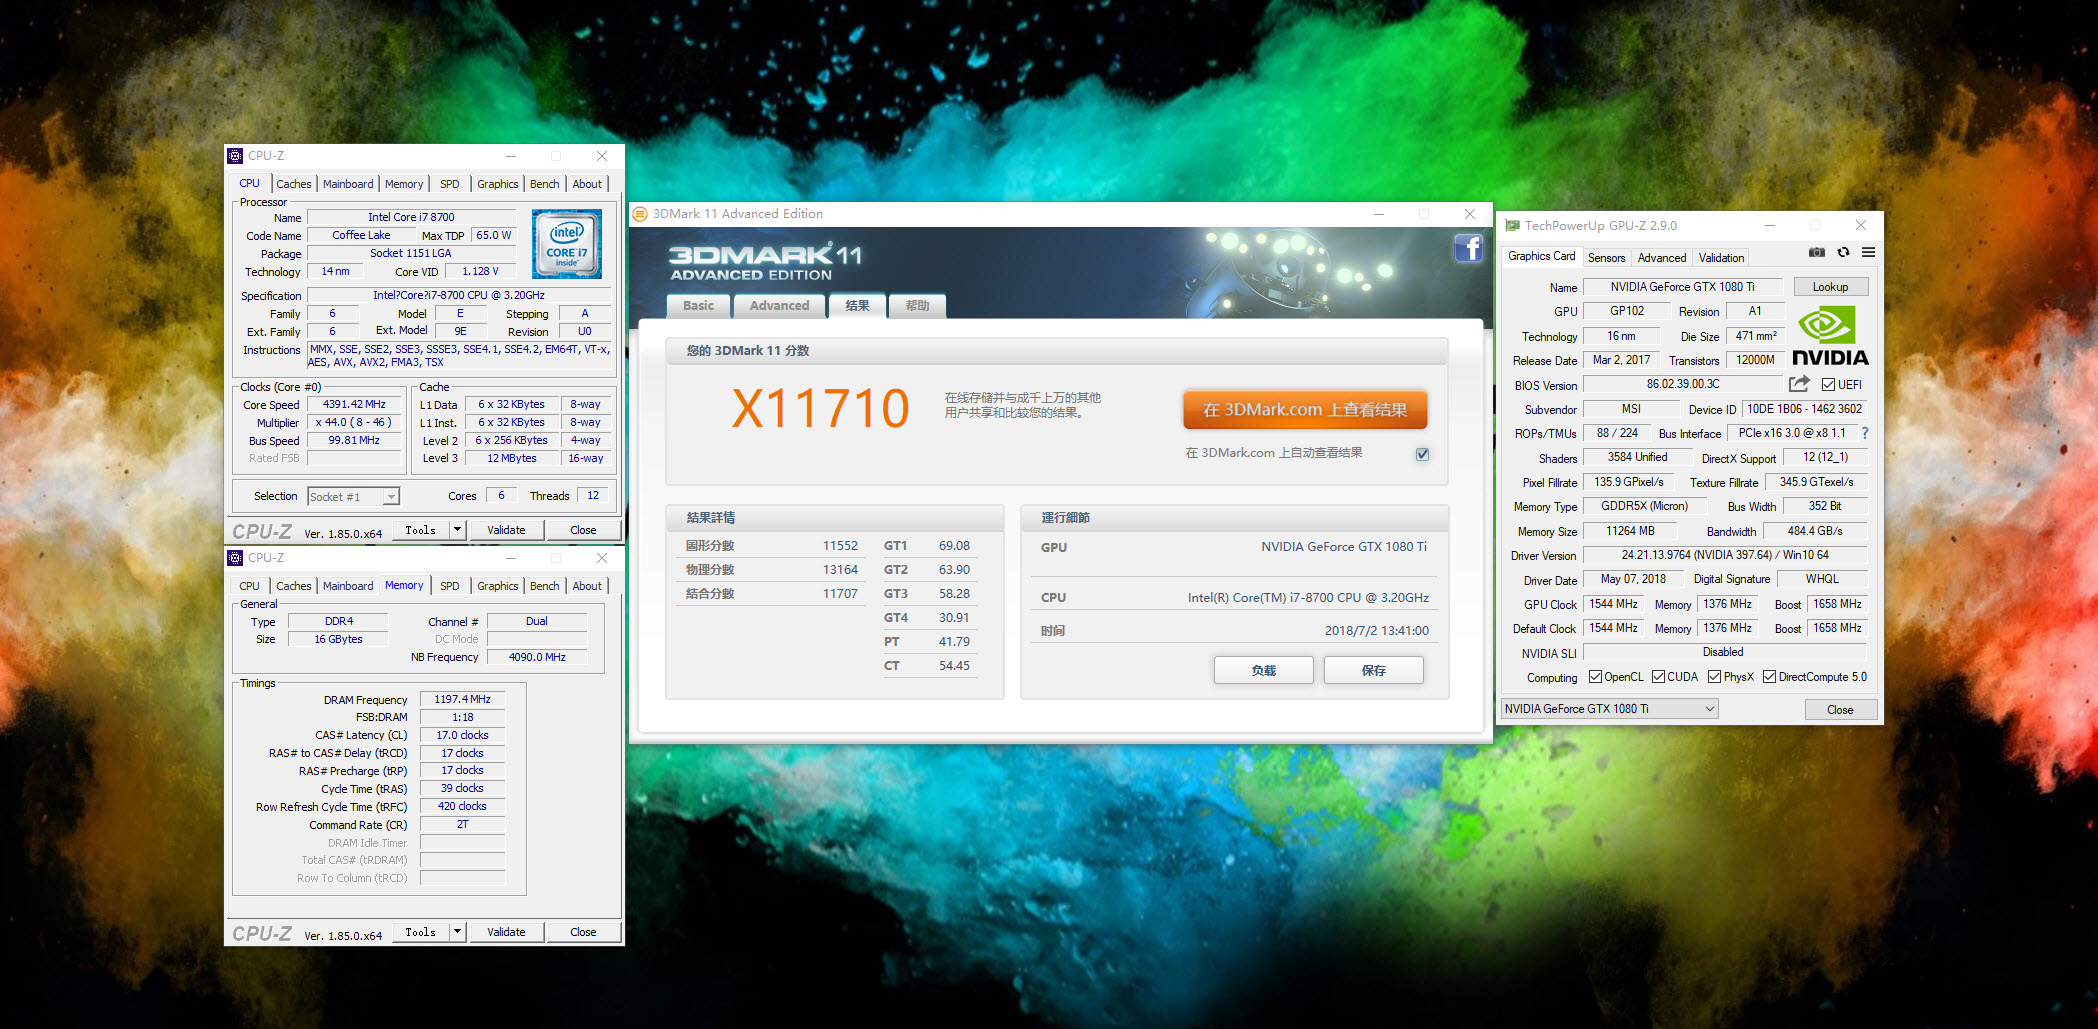Click Tools button in CPU-Z processor window
This screenshot has height=1029, width=2098.
pos(421,530)
